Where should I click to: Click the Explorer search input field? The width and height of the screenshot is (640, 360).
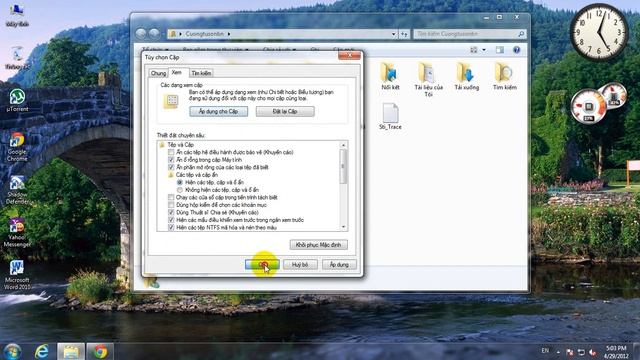pos(465,34)
